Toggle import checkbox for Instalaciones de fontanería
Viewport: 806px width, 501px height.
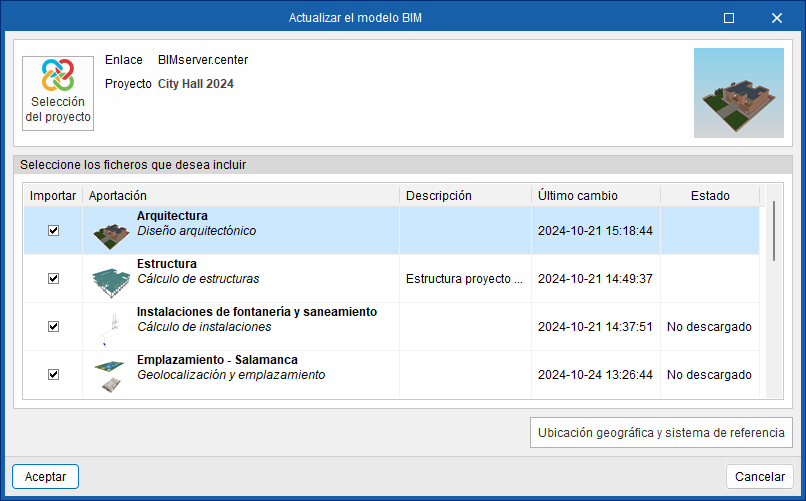[x=54, y=327]
